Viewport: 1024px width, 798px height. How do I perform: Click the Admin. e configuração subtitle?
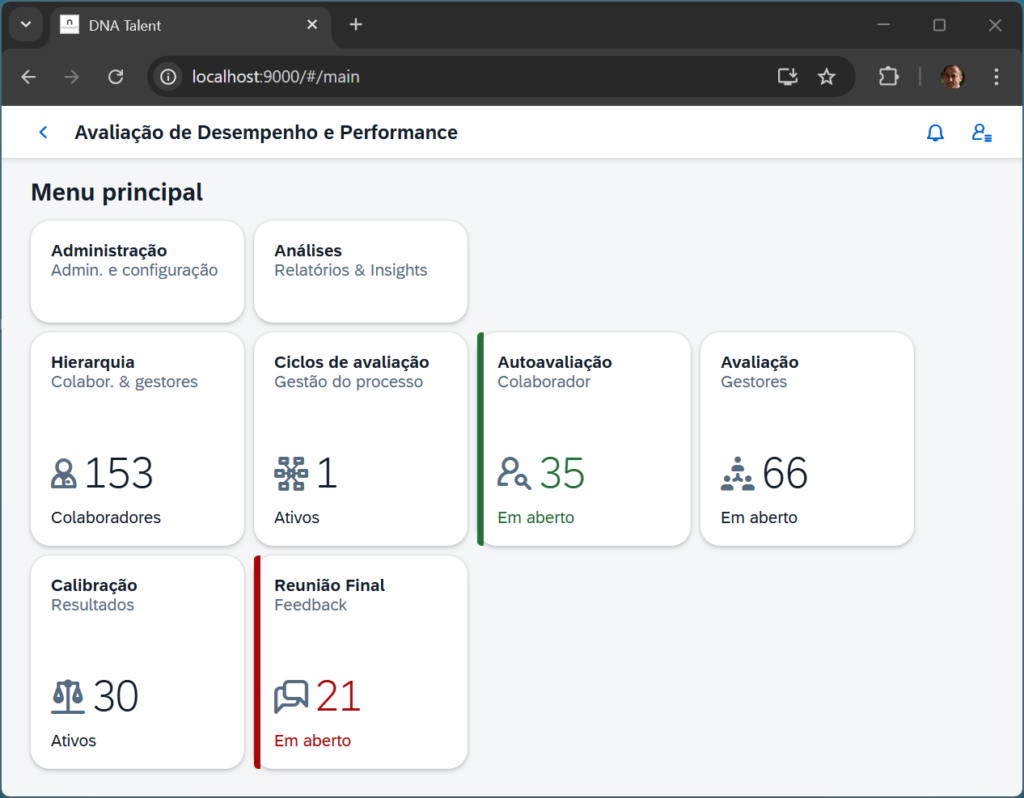[135, 270]
